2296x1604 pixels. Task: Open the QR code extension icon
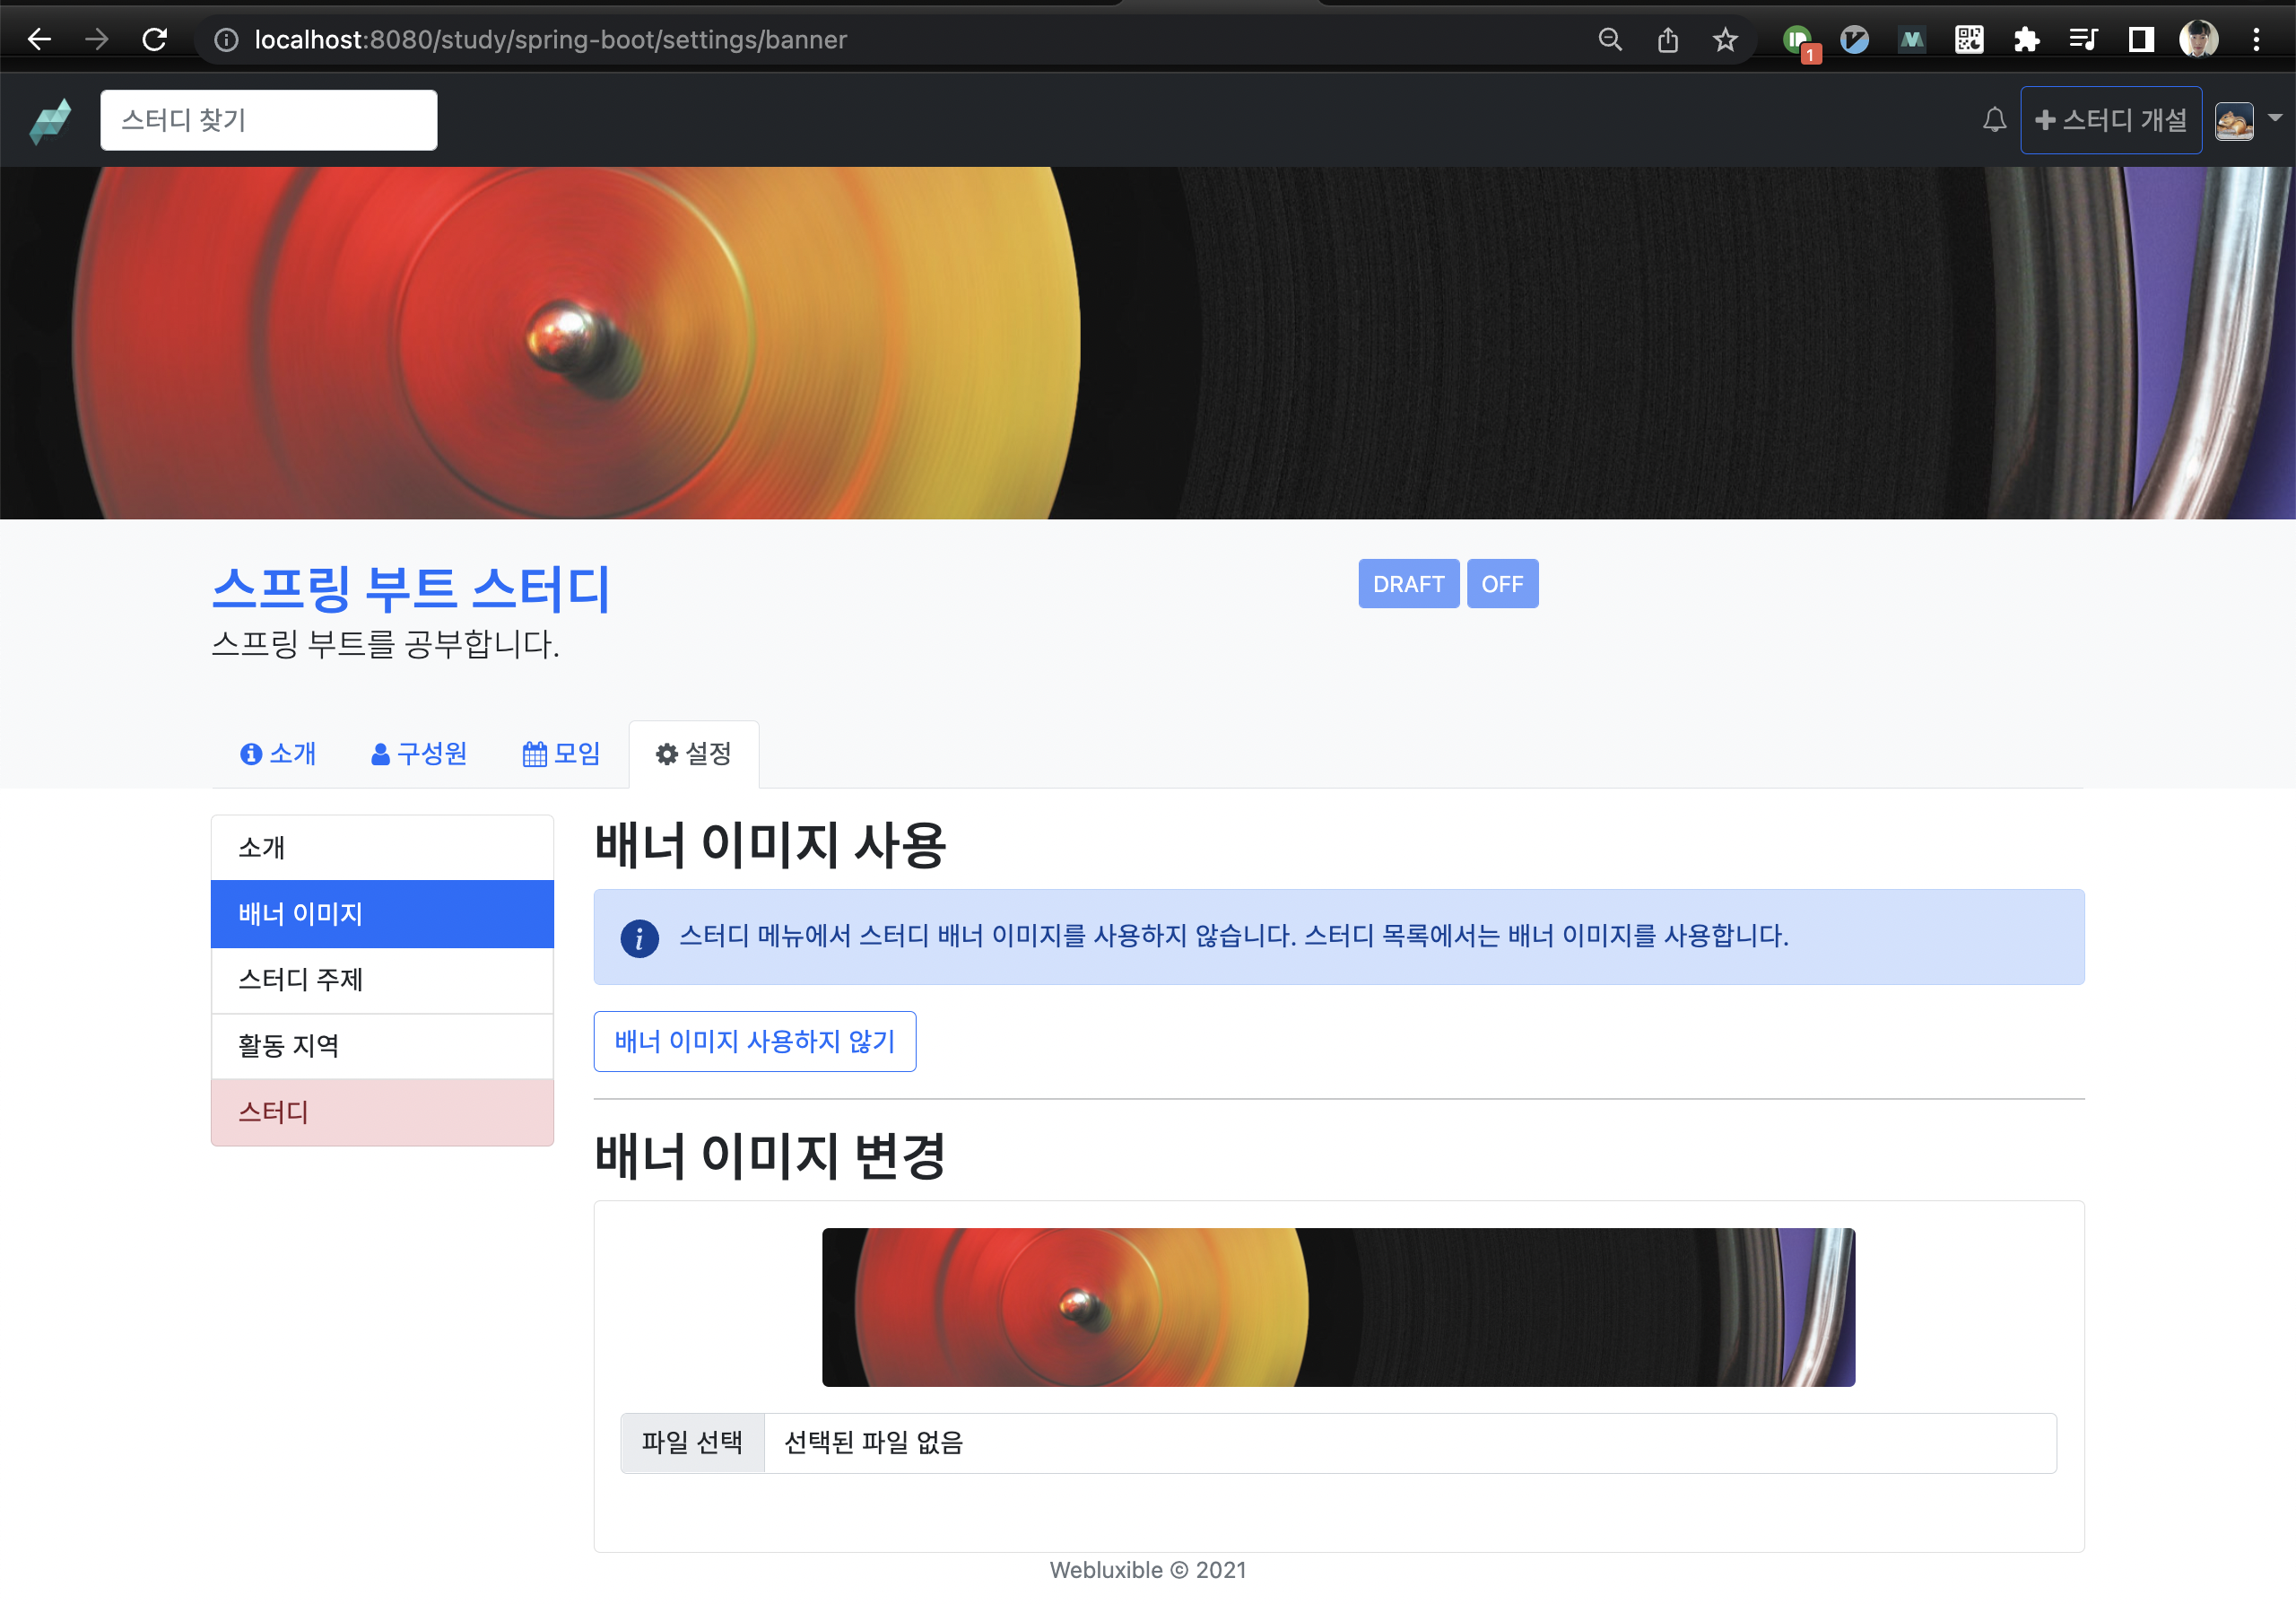pyautogui.click(x=1968, y=40)
